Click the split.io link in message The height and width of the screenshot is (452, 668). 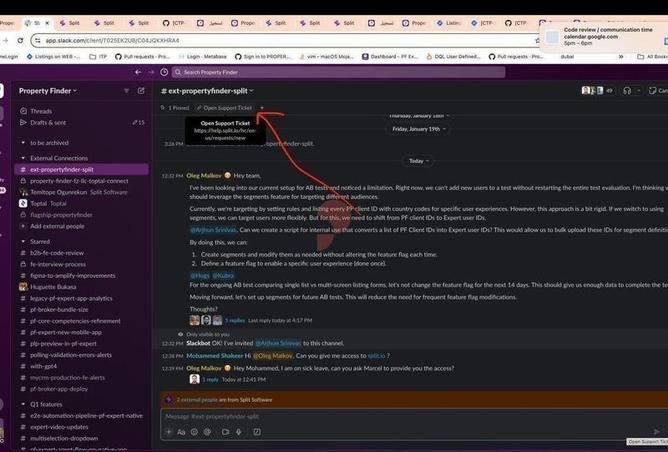click(376, 356)
